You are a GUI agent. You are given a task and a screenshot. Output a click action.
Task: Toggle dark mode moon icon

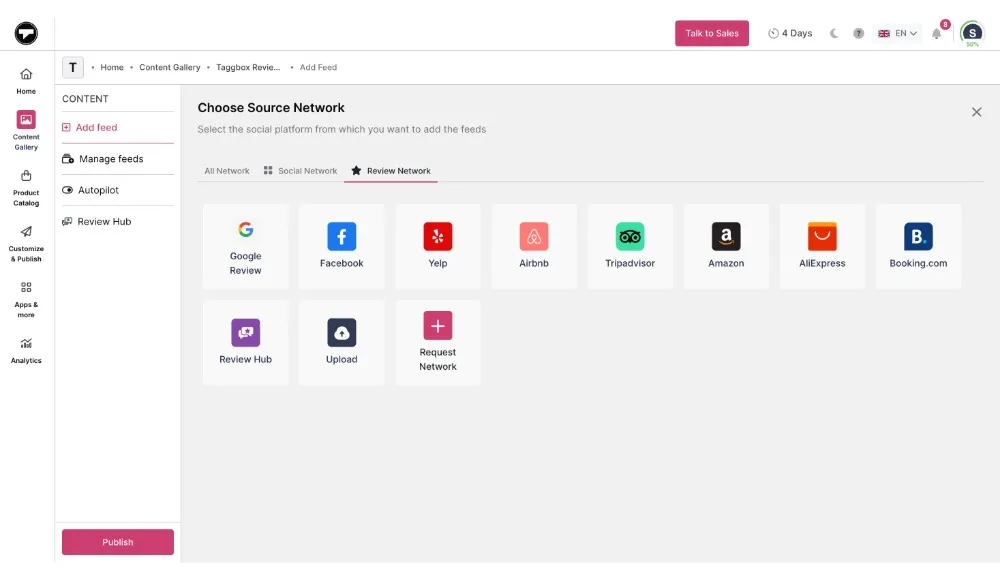click(x=834, y=33)
